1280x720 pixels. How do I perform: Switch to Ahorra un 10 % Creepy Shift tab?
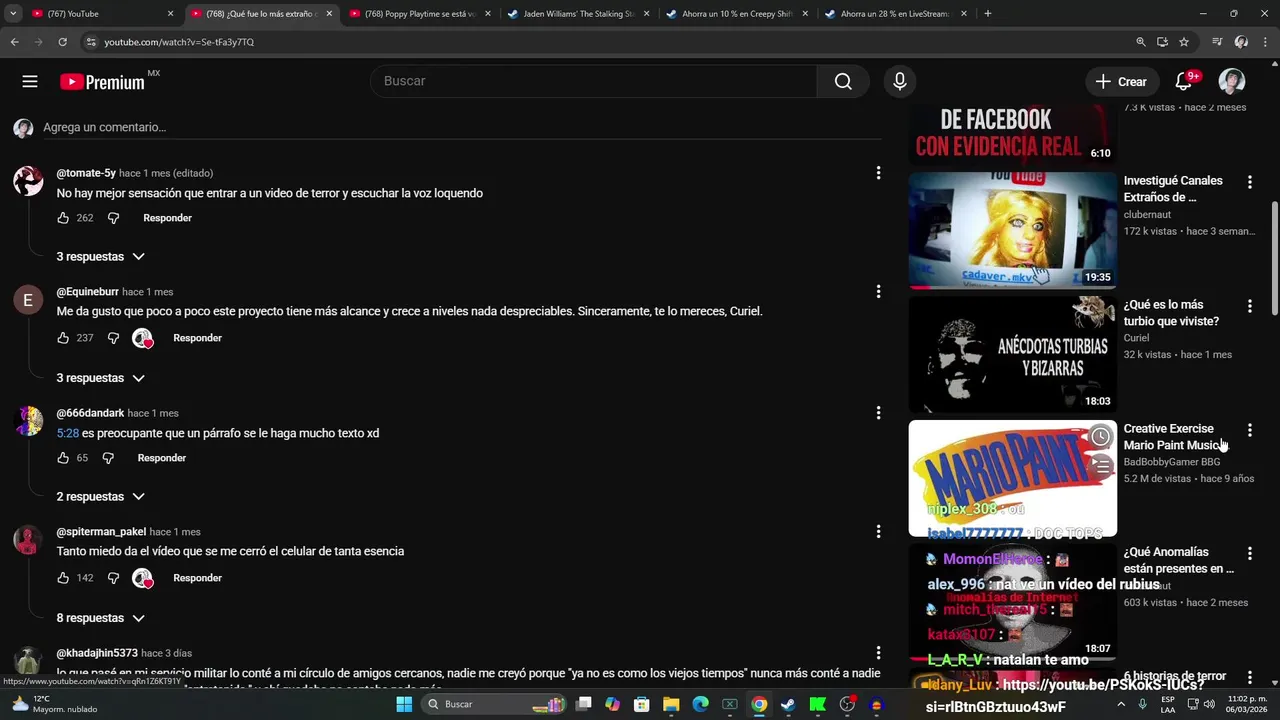tap(737, 14)
